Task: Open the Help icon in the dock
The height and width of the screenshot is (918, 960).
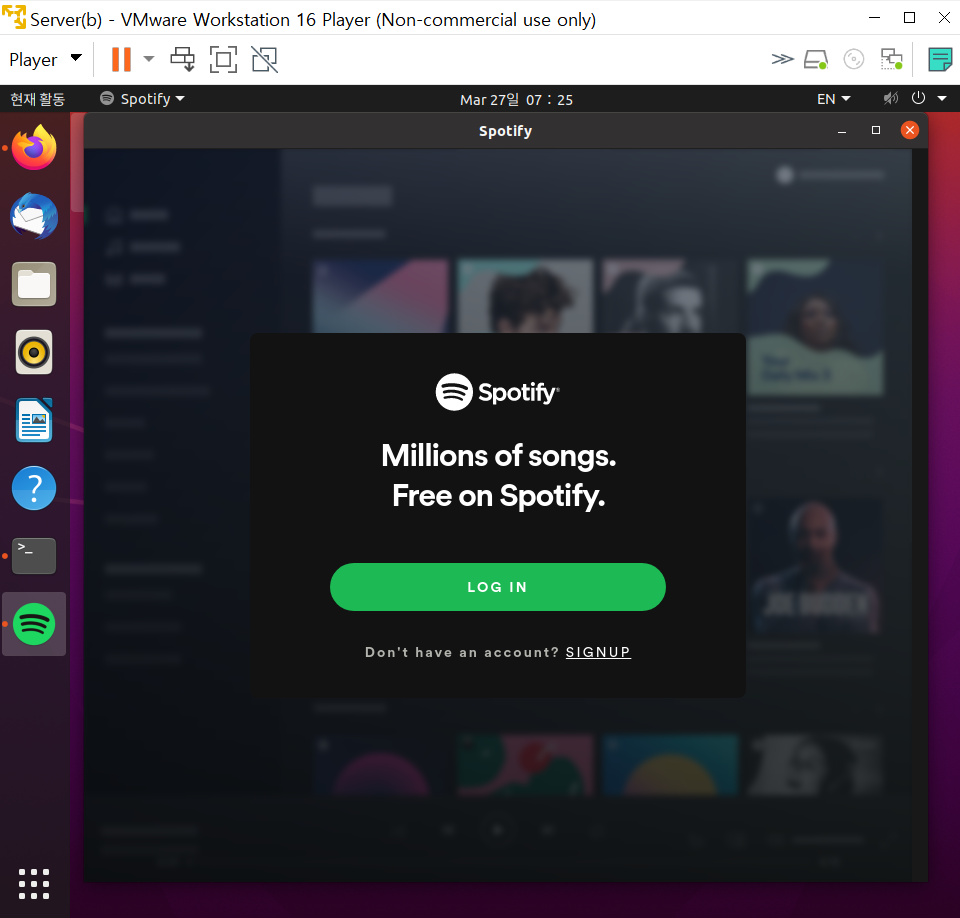Action: (x=34, y=488)
